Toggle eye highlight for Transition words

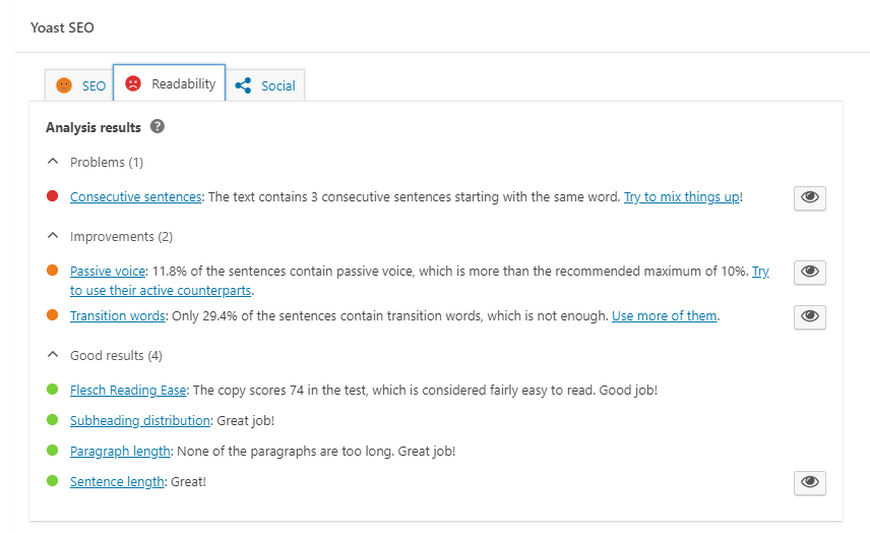click(810, 317)
